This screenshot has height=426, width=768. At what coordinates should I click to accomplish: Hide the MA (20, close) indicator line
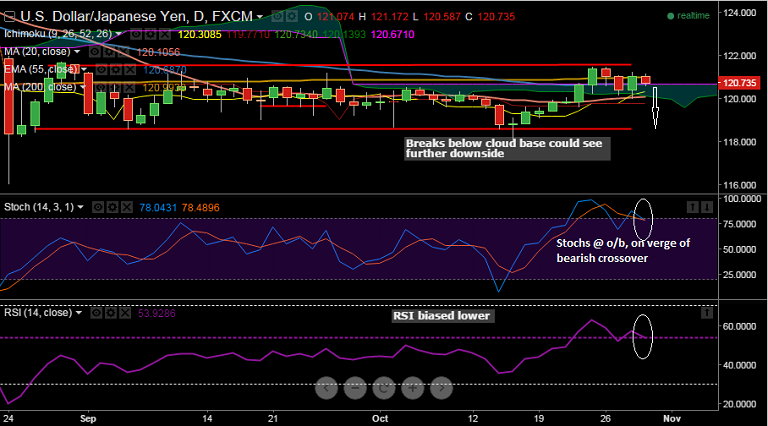[x=95, y=52]
